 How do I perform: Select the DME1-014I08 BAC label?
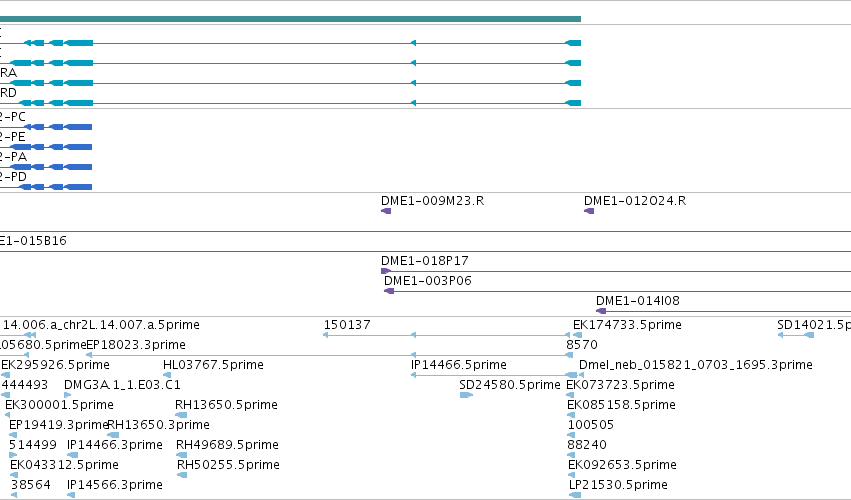[638, 301]
